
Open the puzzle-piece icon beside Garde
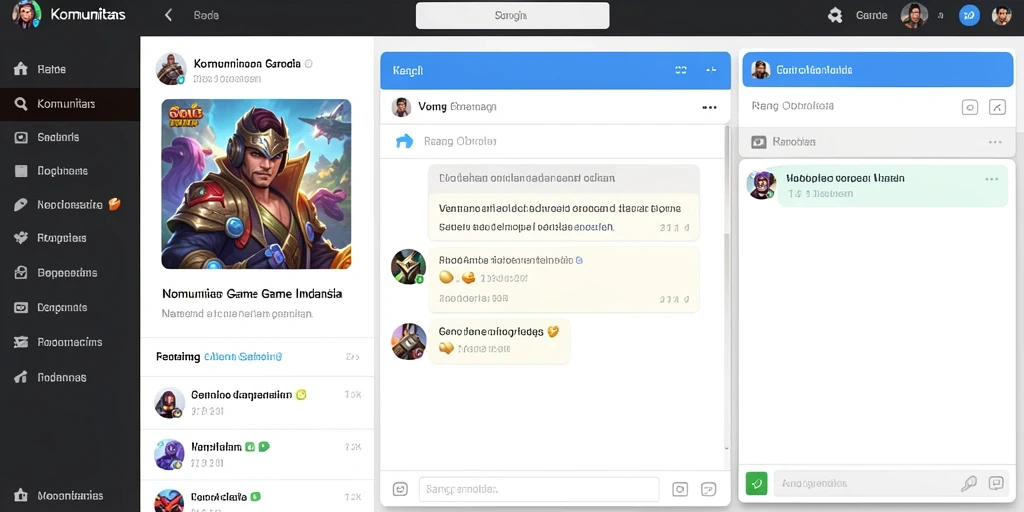click(x=835, y=15)
